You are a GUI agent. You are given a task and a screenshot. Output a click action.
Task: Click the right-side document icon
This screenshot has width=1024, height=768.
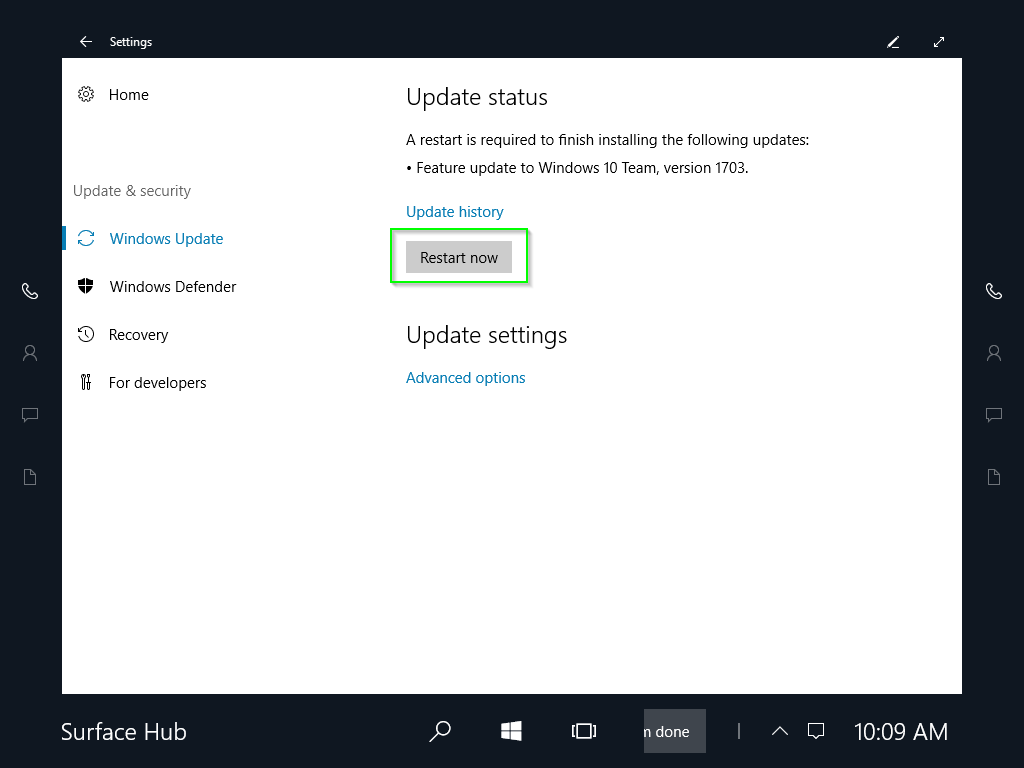pos(994,477)
